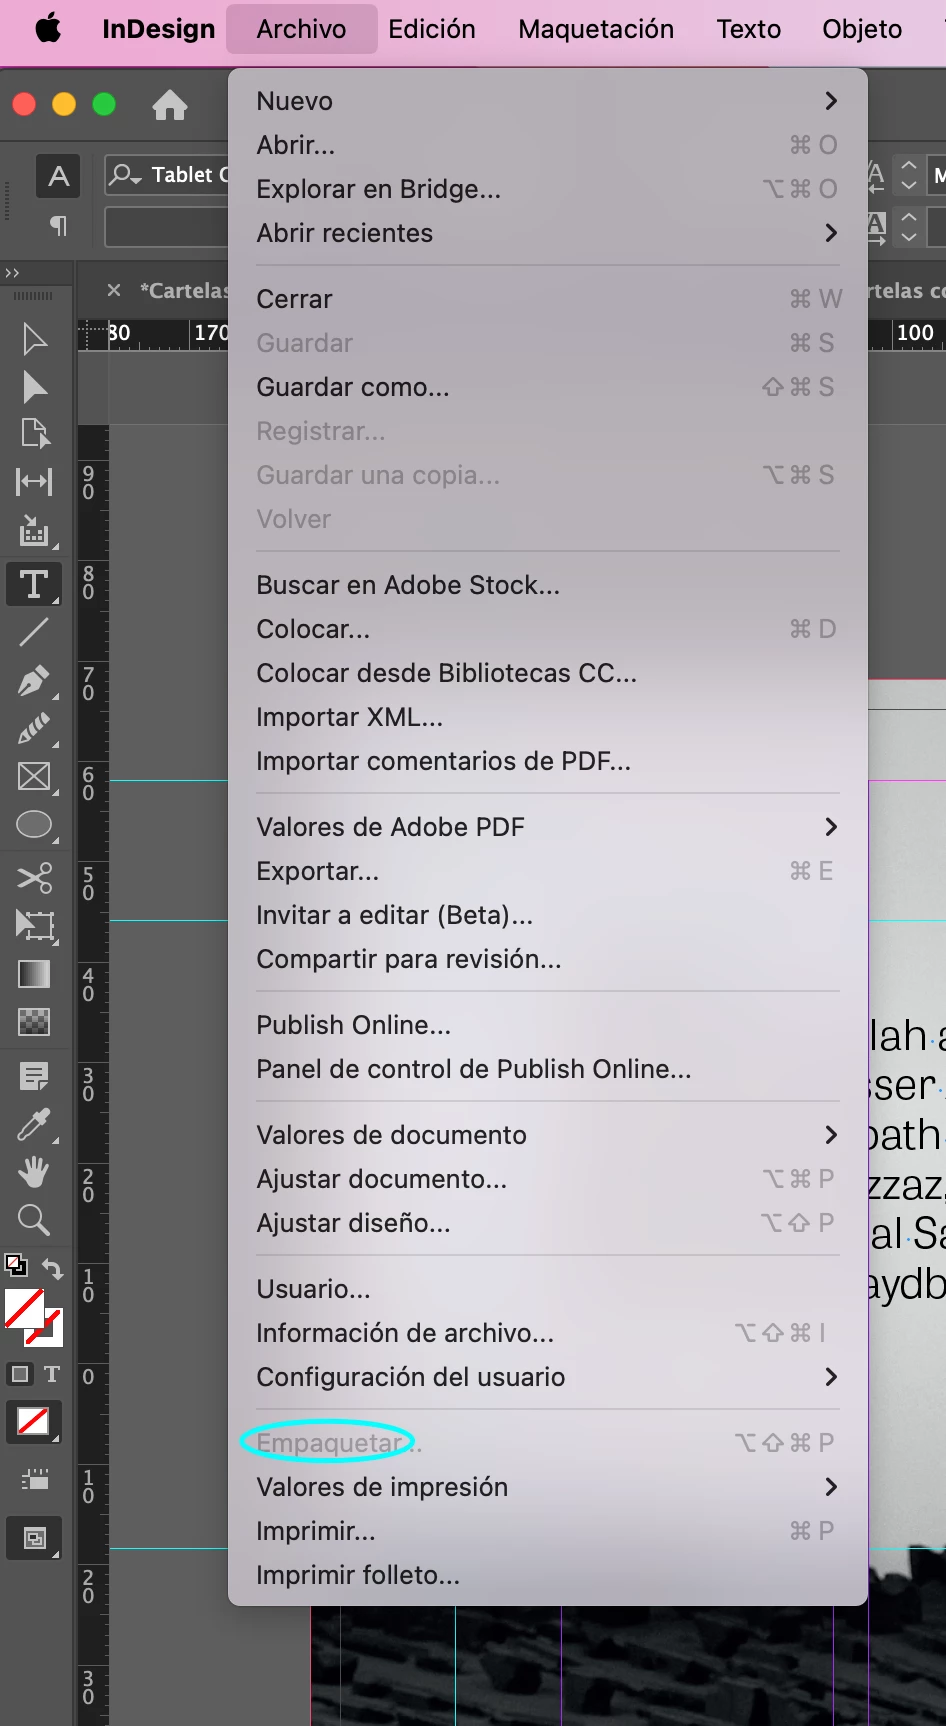The image size is (946, 1726).
Task: Select the Note tool
Action: [34, 1077]
